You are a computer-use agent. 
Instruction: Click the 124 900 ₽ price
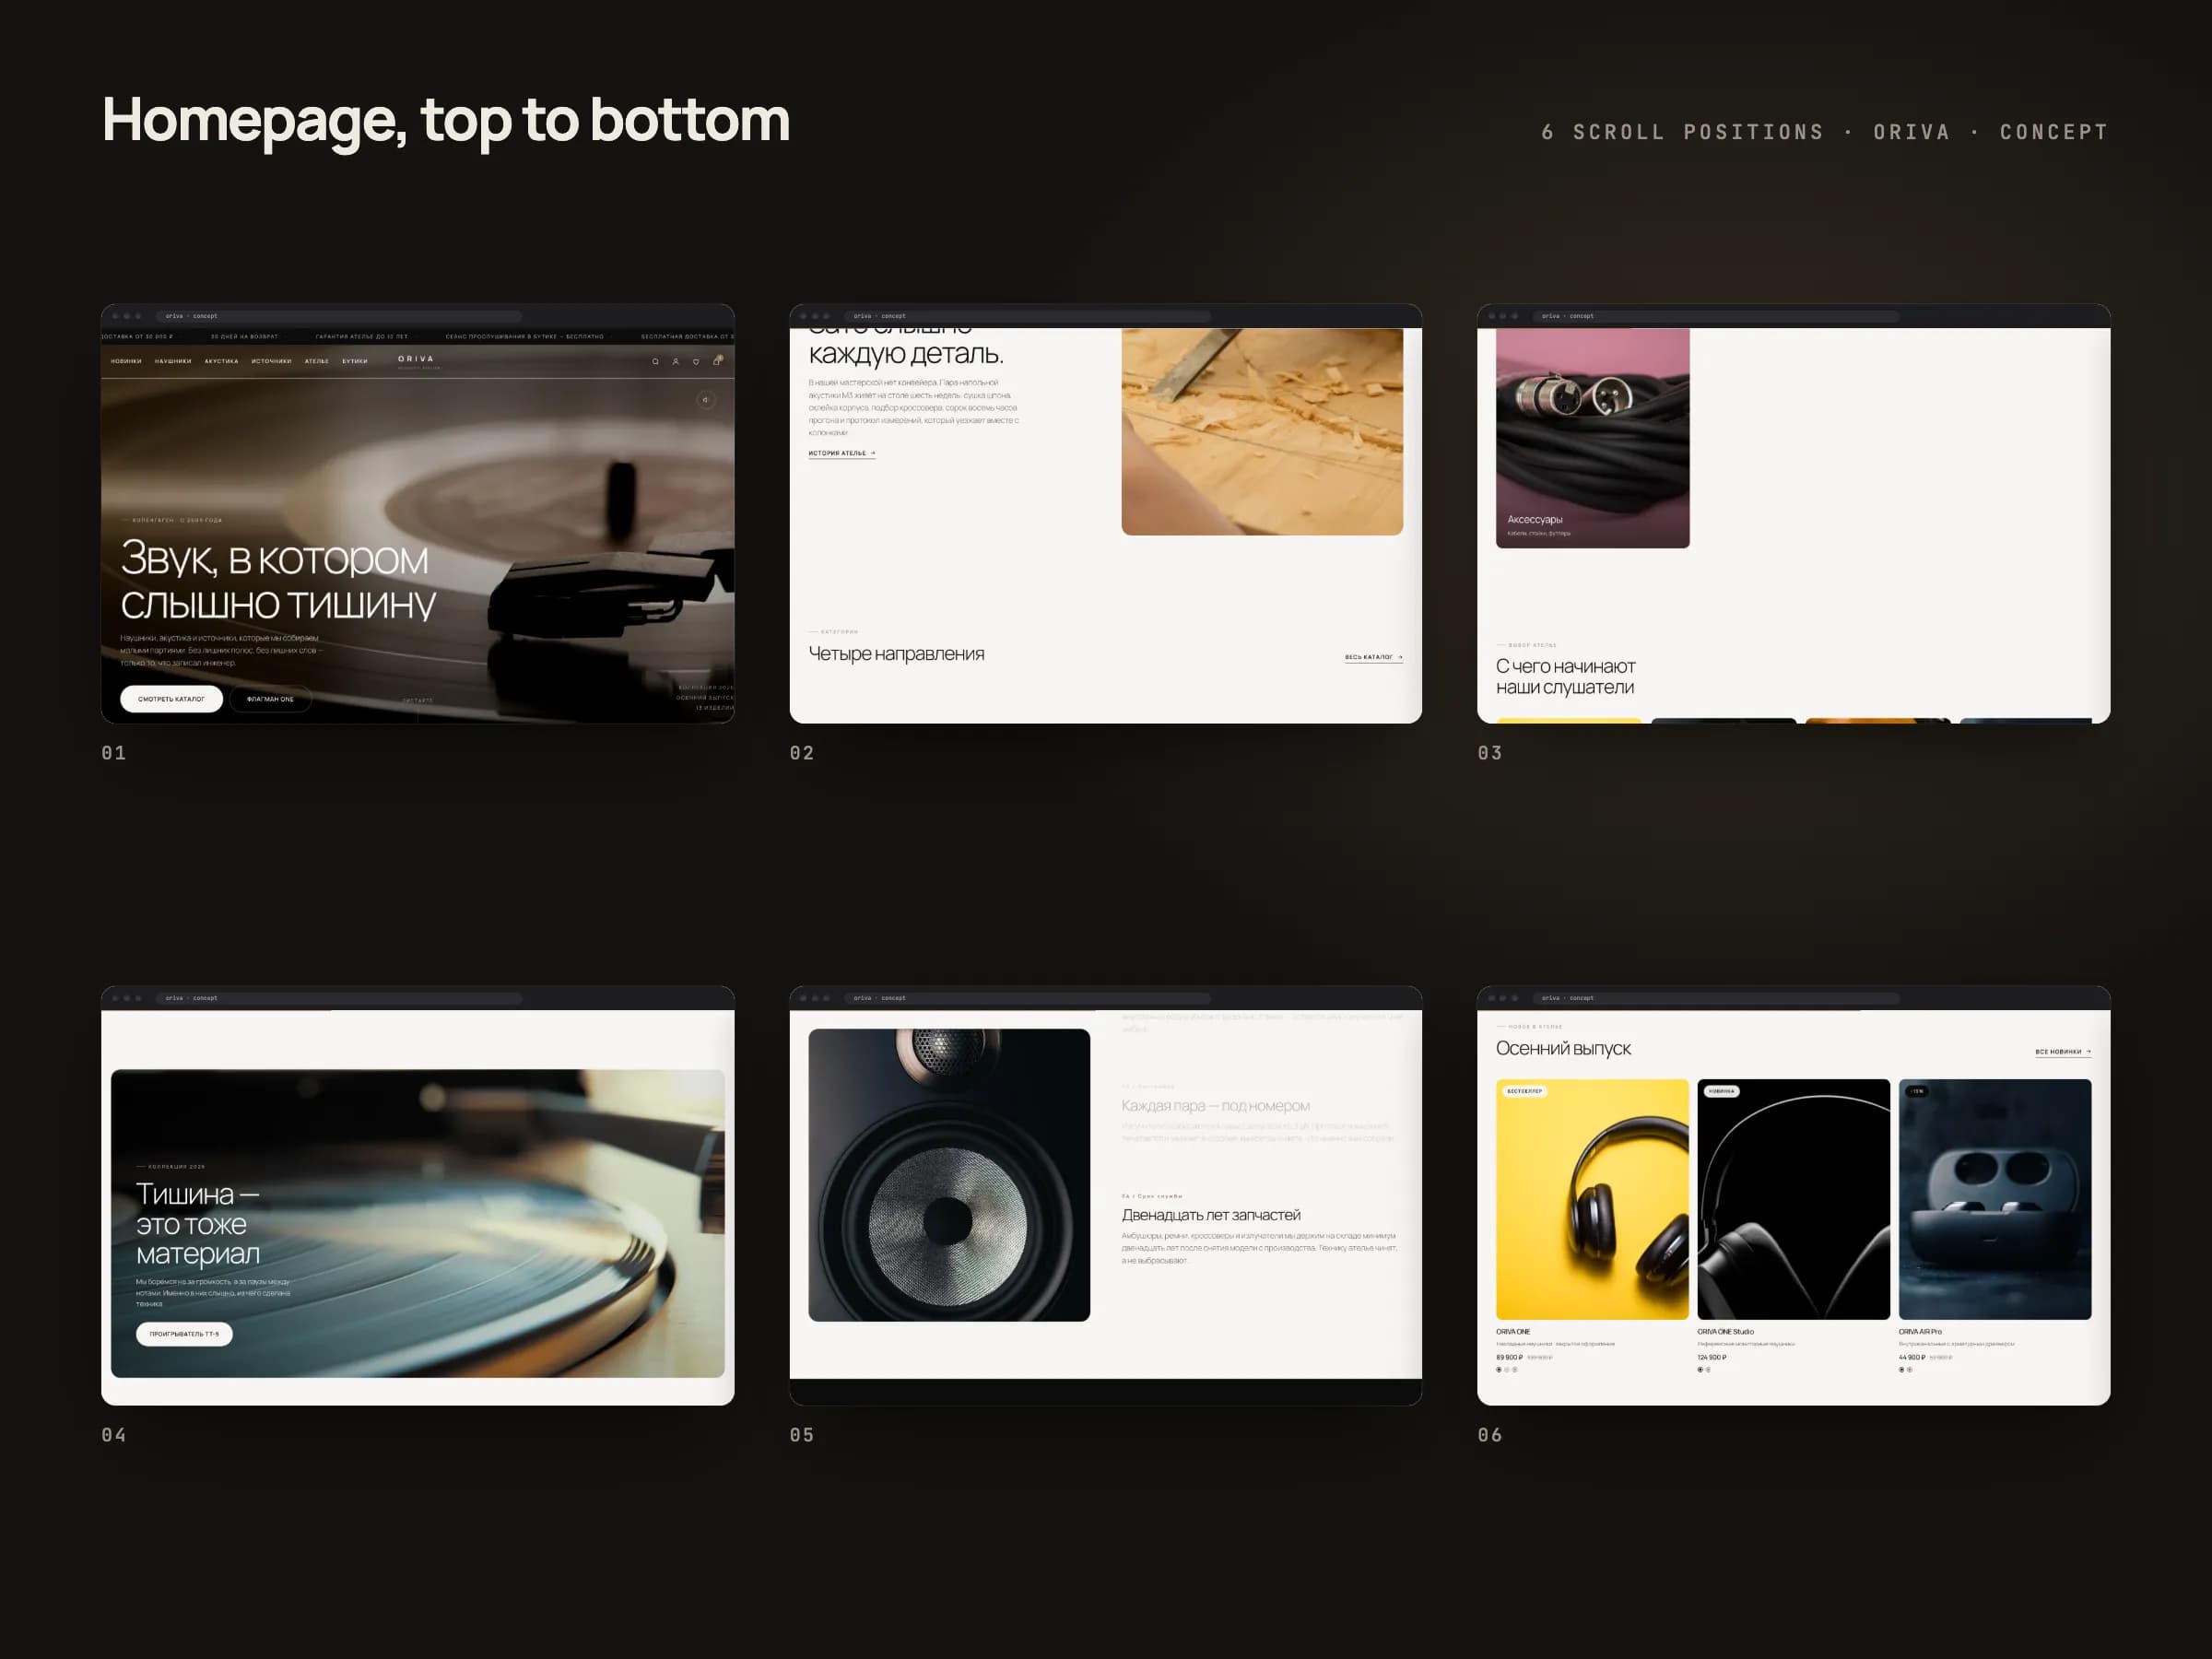point(1712,1357)
